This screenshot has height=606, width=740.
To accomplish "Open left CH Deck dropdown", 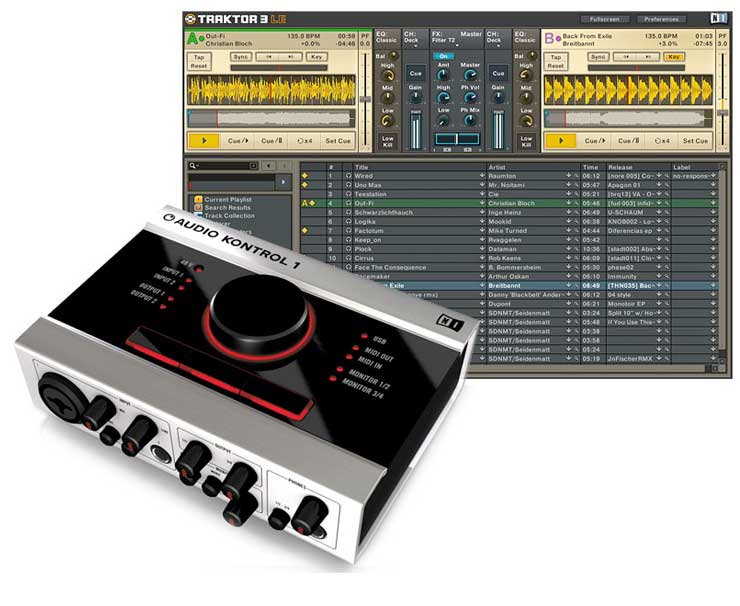I will pos(415,46).
